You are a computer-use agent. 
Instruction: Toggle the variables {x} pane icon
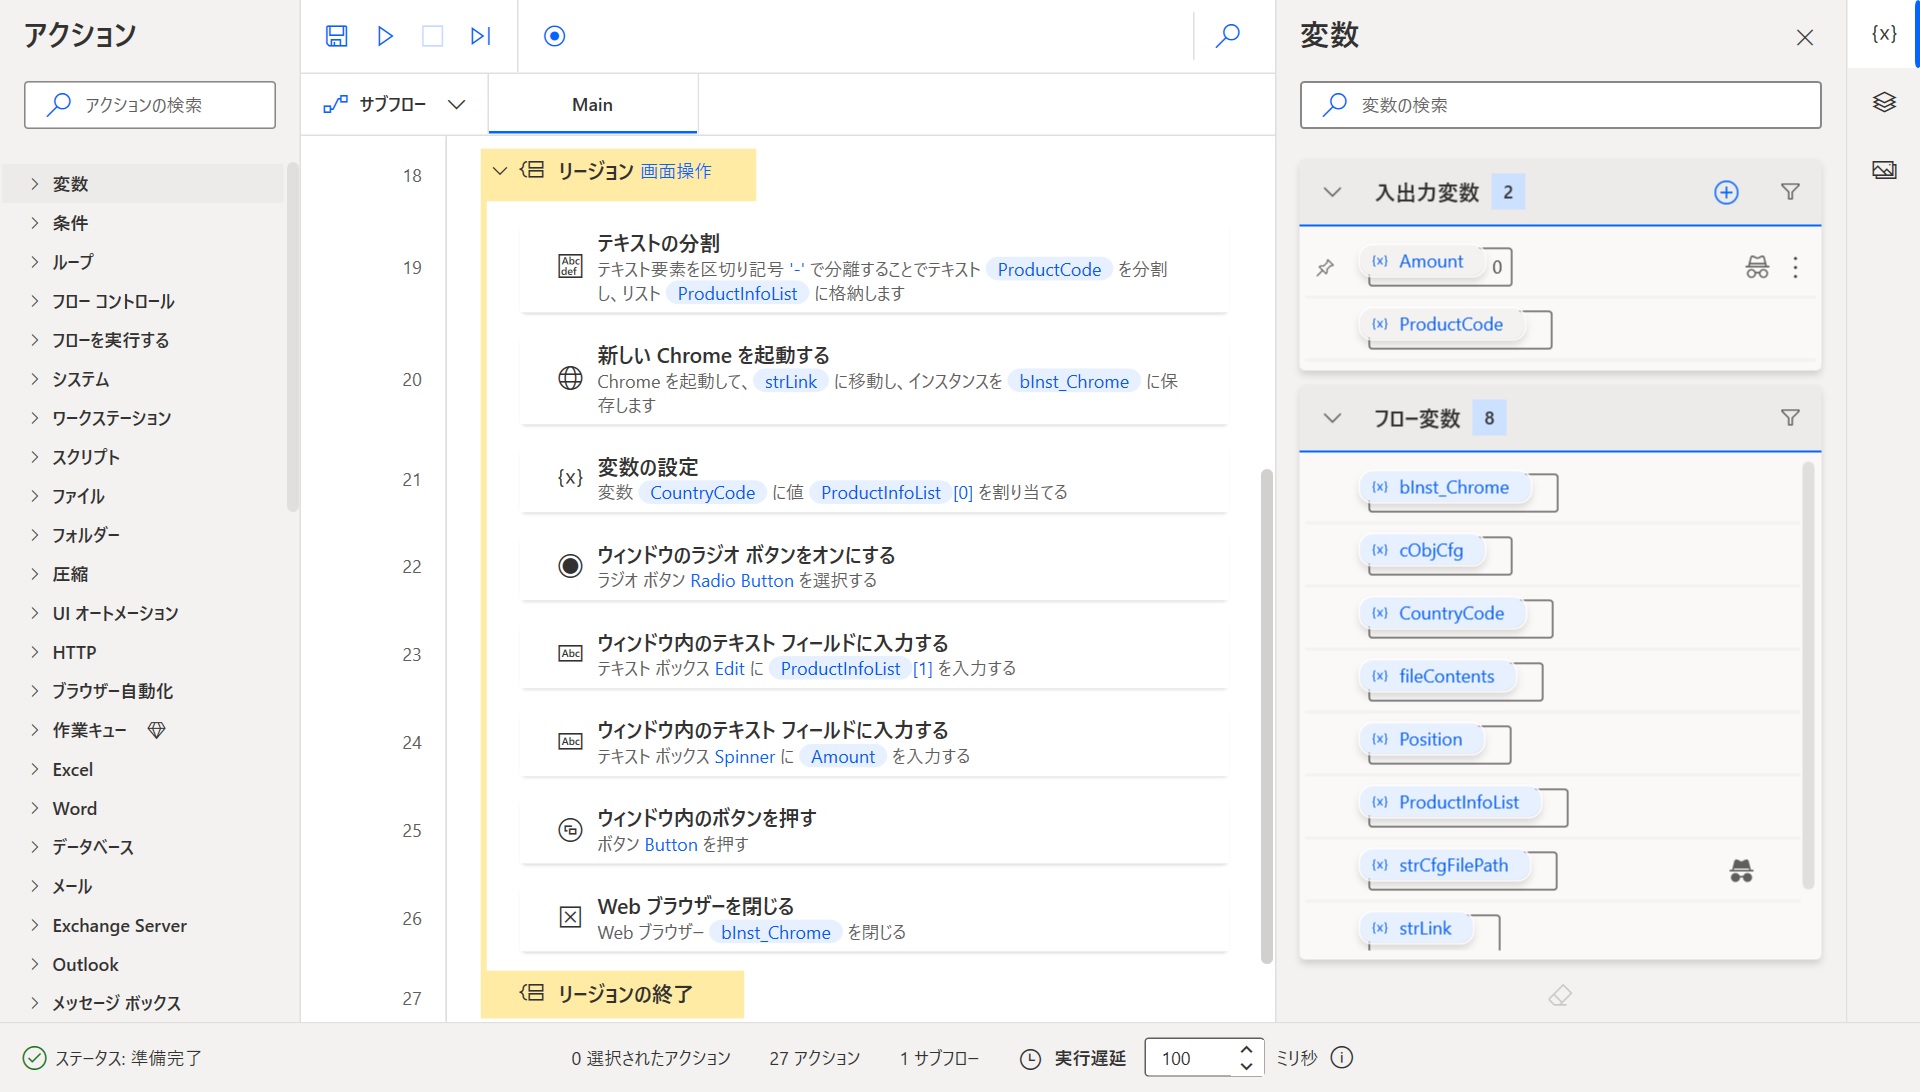(1884, 34)
